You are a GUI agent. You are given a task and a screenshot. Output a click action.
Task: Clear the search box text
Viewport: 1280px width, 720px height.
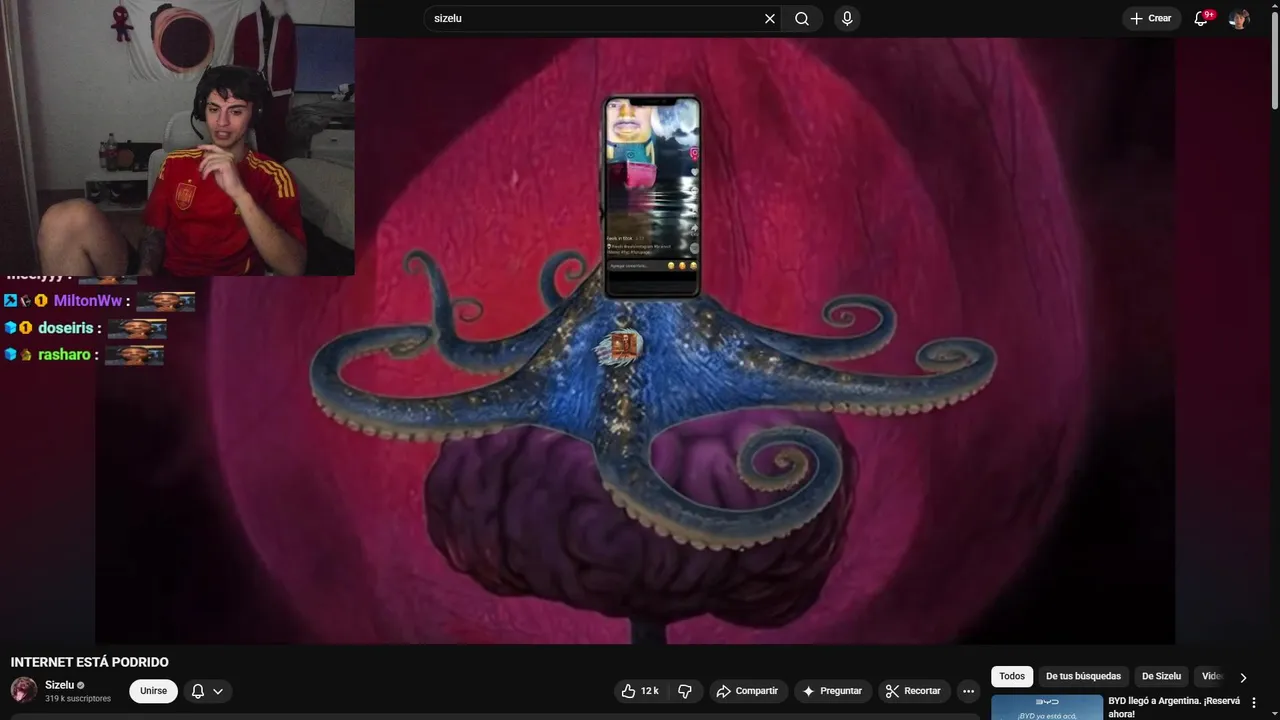tap(770, 18)
